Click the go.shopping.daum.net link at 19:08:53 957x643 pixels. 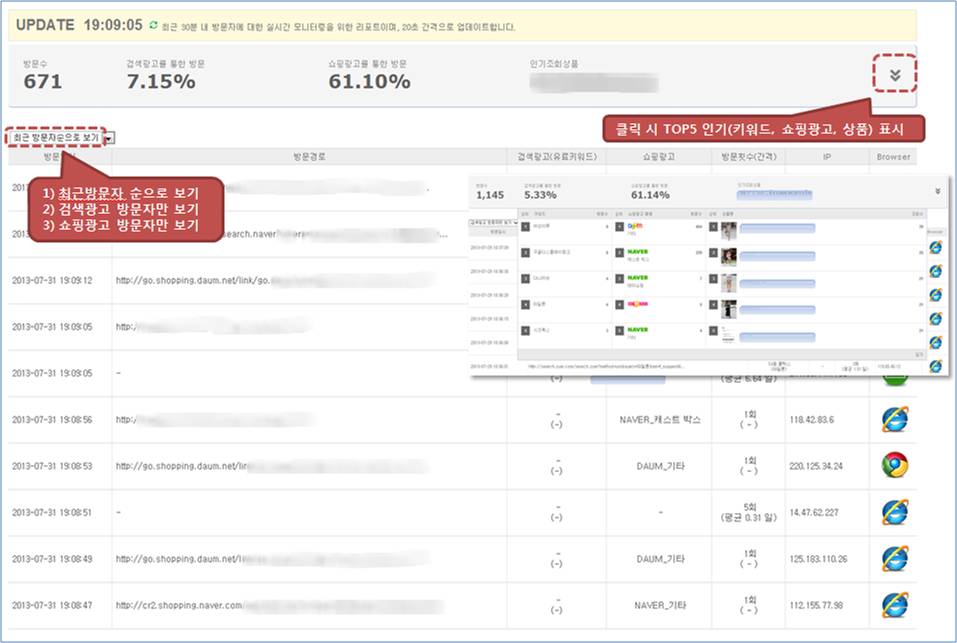coord(180,466)
